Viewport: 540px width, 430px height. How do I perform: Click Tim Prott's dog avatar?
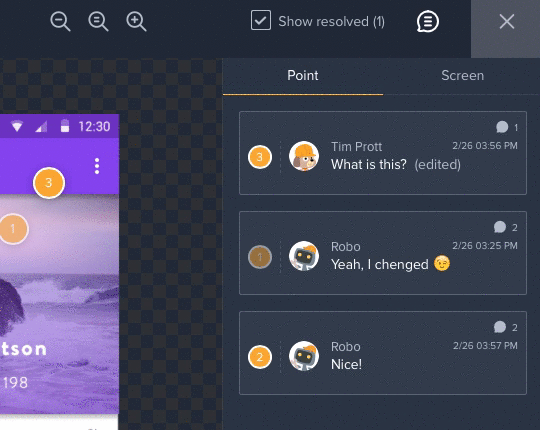point(303,156)
